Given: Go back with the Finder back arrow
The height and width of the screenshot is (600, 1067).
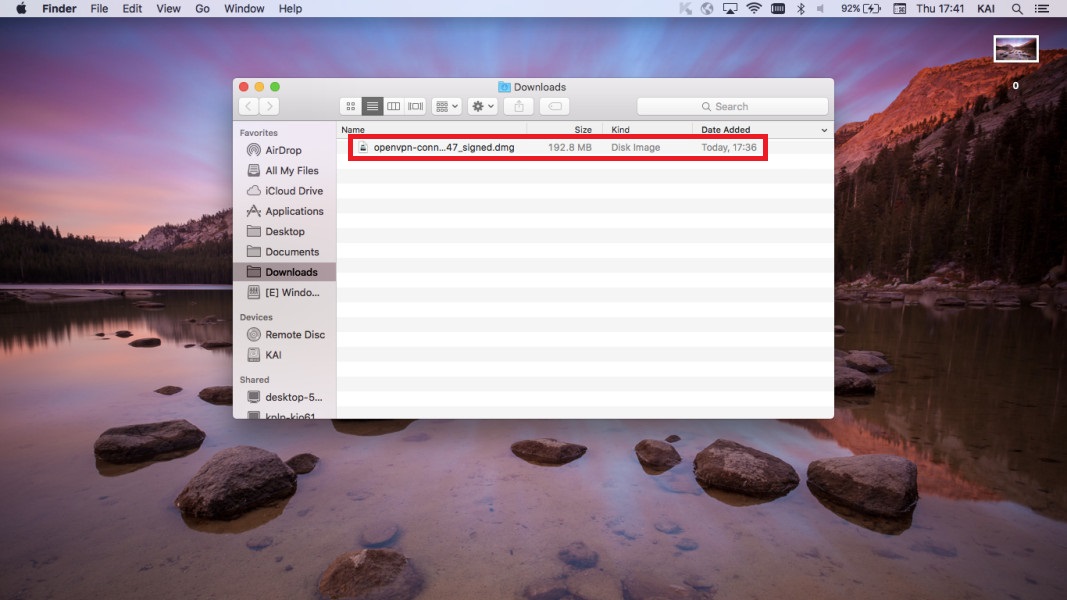Looking at the screenshot, I should click(x=248, y=106).
